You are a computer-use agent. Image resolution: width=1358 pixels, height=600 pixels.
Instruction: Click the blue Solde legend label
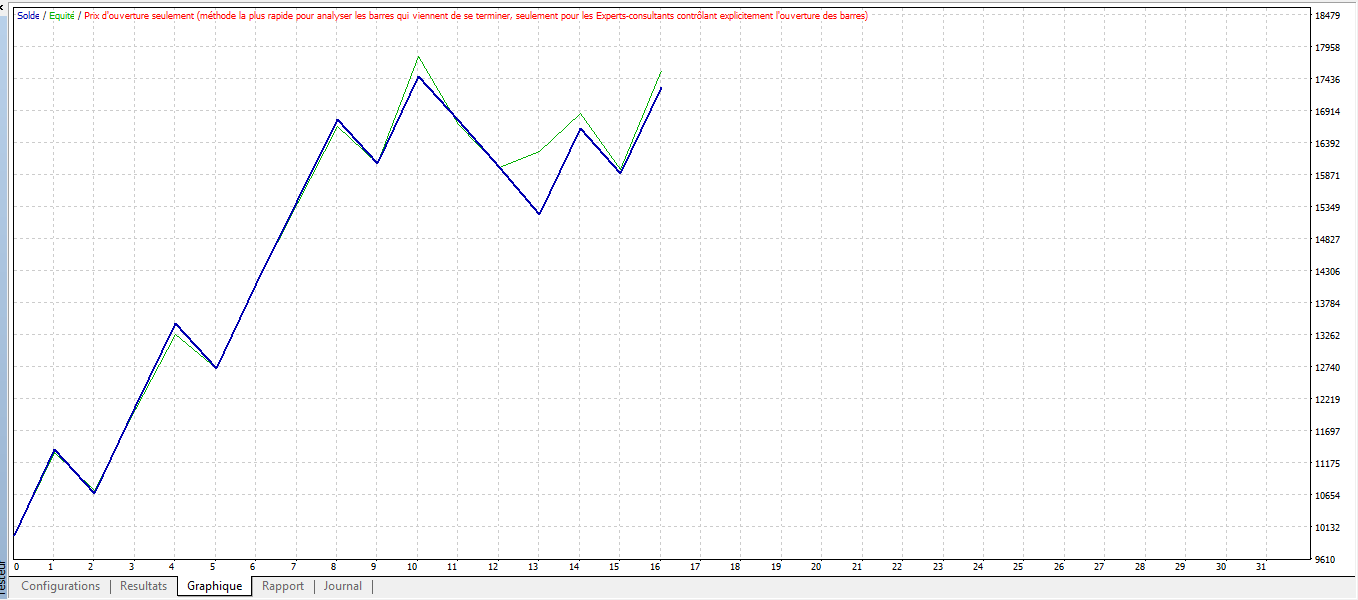(x=29, y=16)
